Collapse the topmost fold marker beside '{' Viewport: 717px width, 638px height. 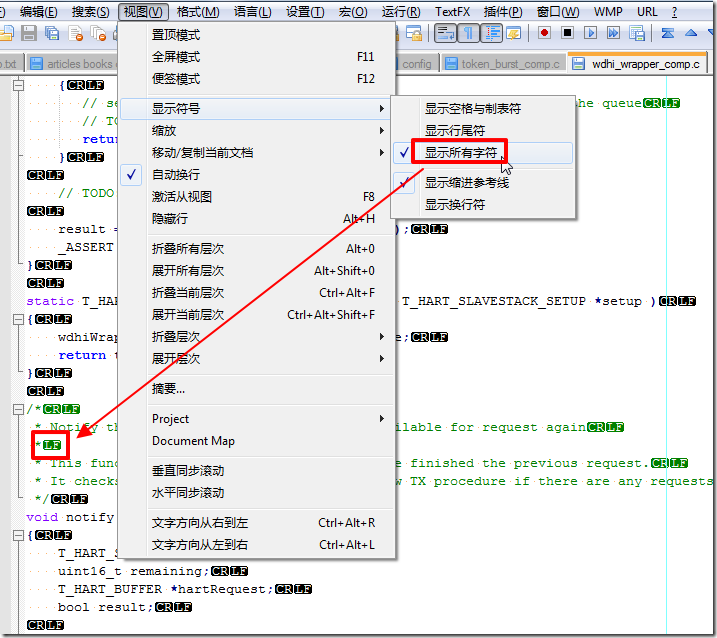[18, 86]
